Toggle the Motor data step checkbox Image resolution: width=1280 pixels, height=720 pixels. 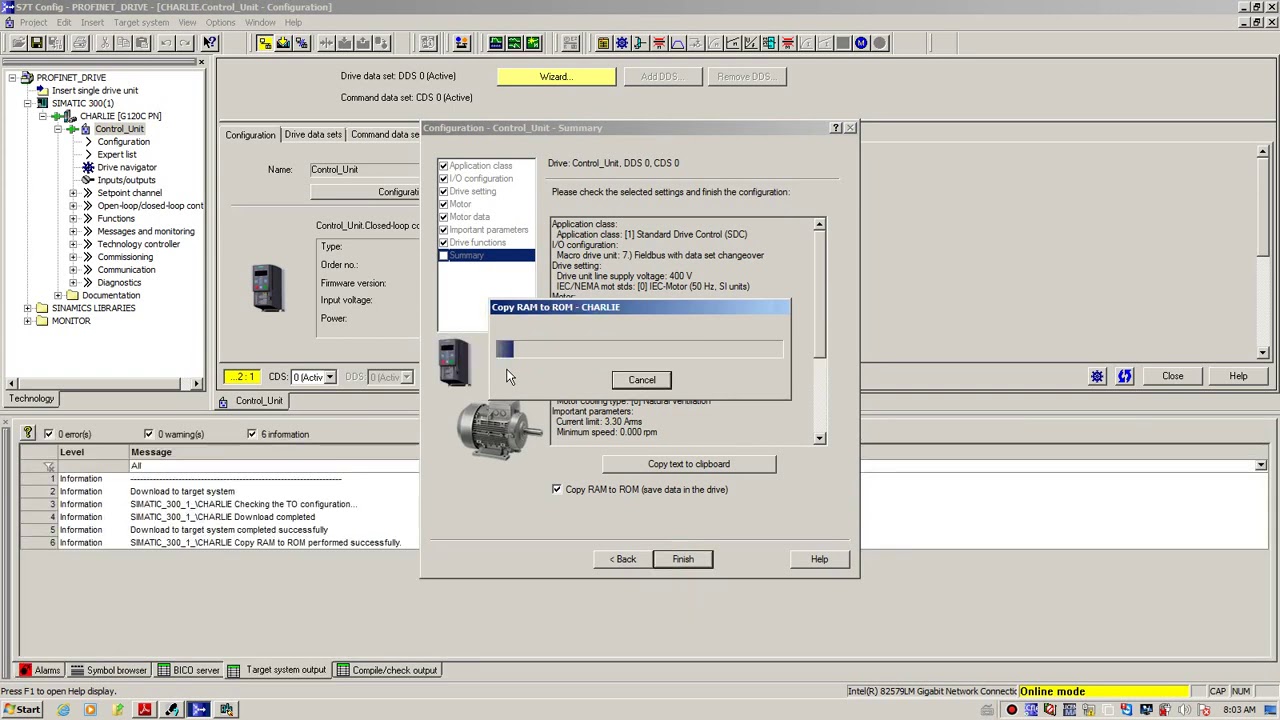443,217
